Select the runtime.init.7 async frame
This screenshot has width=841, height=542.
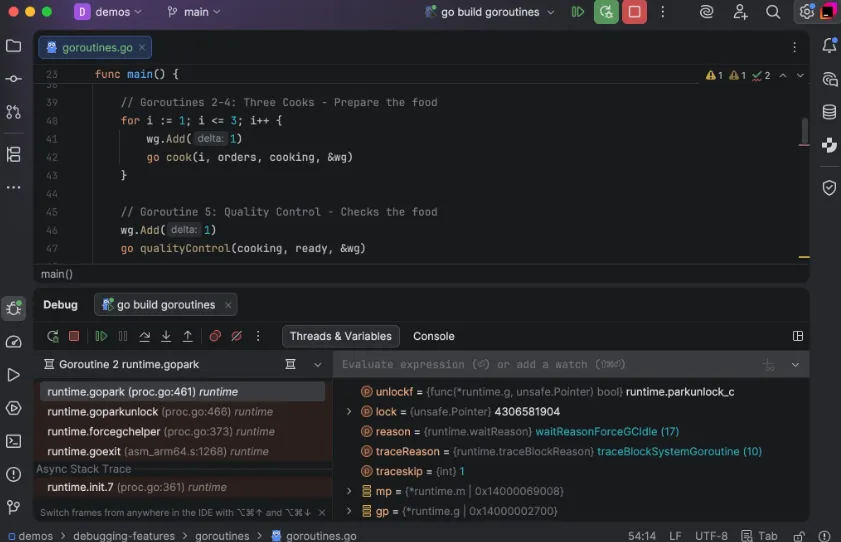pyautogui.click(x=182, y=487)
